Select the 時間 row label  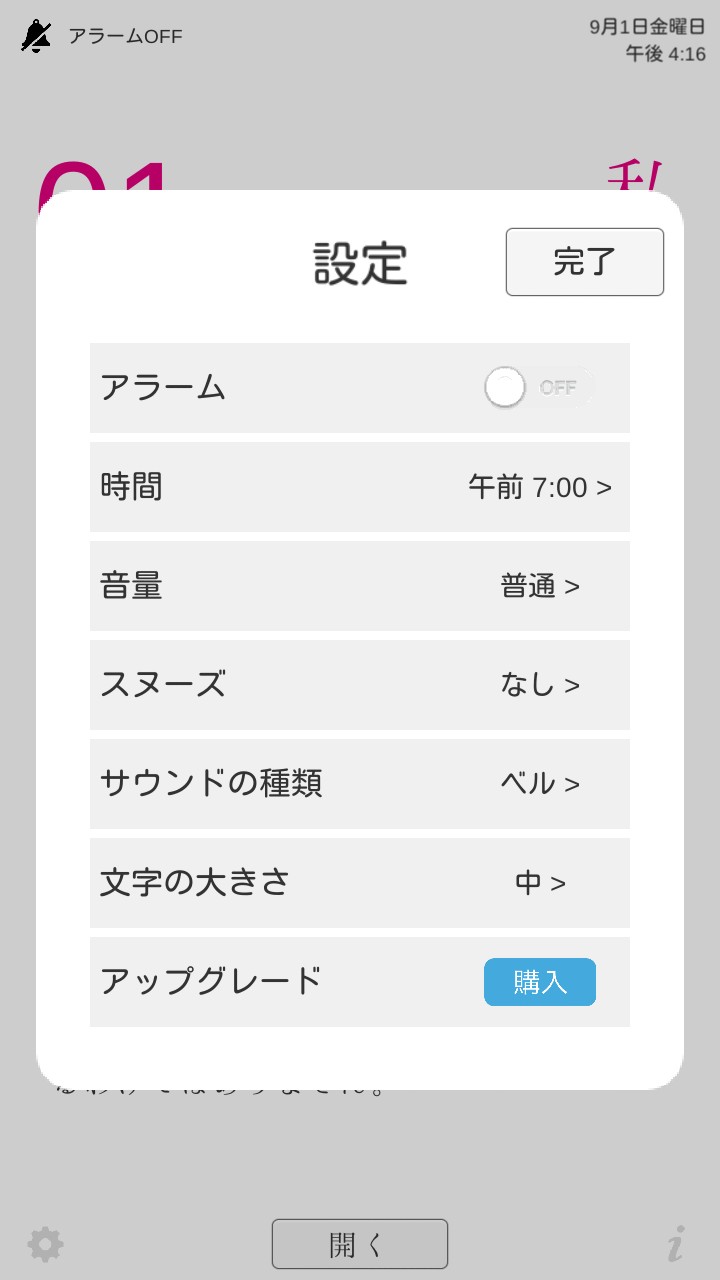pyautogui.click(x=131, y=487)
